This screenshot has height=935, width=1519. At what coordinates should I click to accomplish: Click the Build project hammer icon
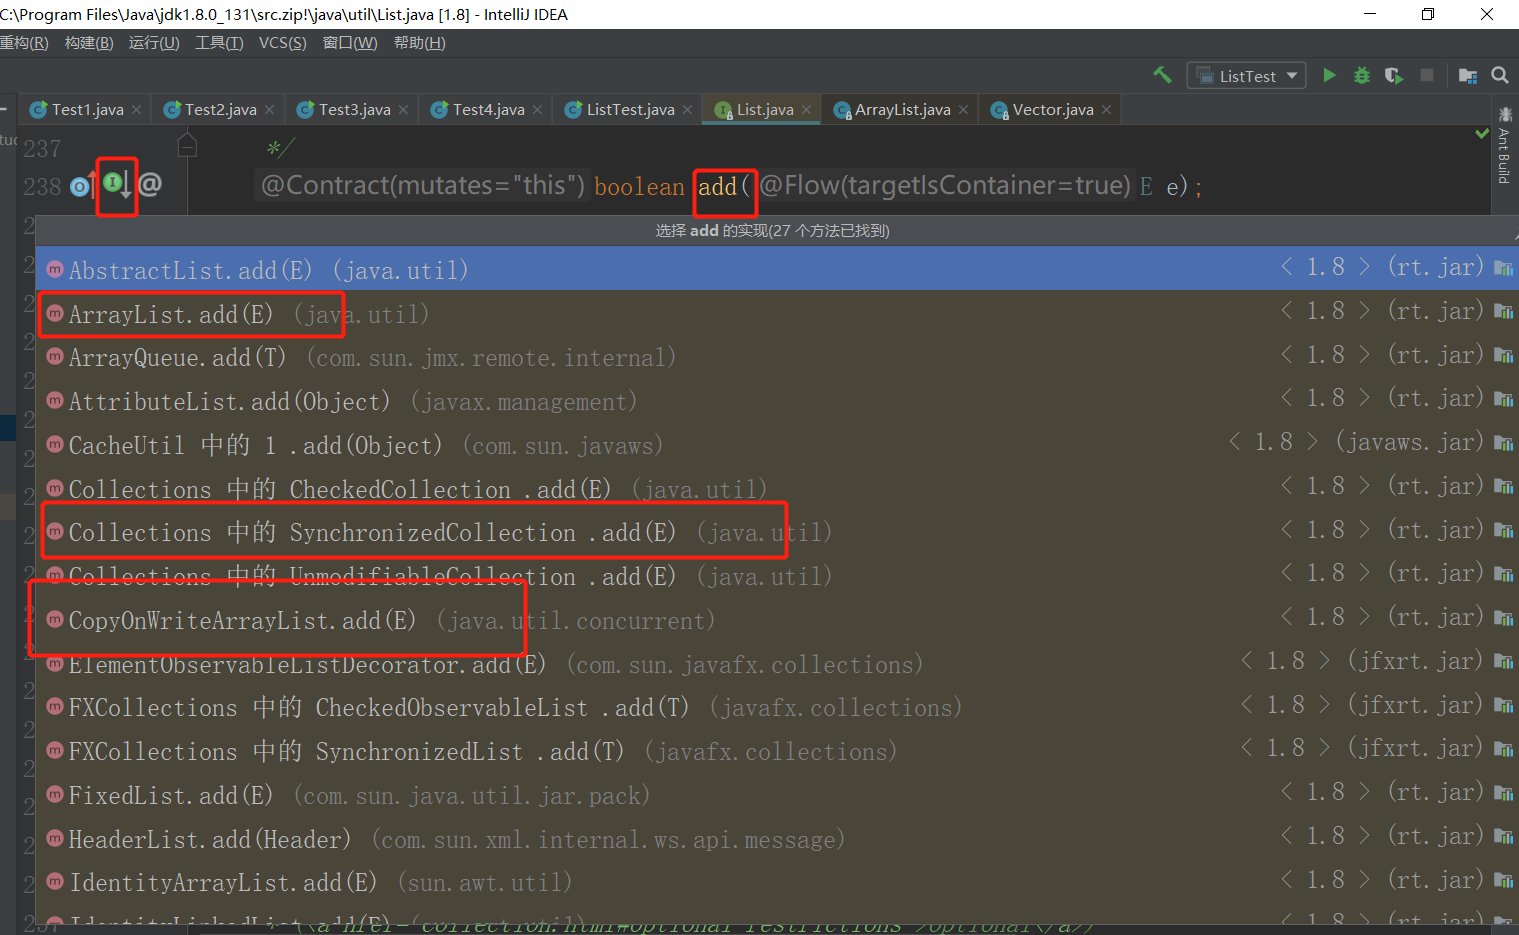[x=1162, y=75]
